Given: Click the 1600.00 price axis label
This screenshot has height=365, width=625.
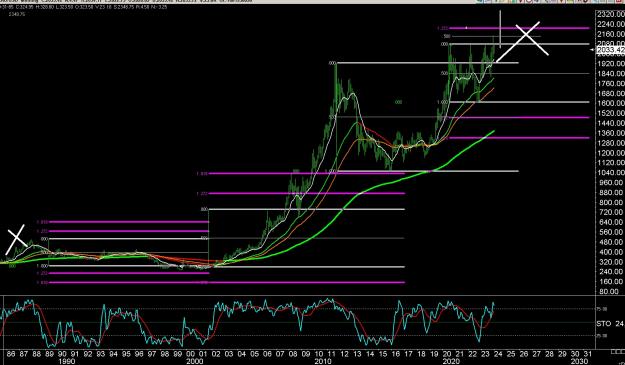Looking at the screenshot, I should [x=611, y=103].
